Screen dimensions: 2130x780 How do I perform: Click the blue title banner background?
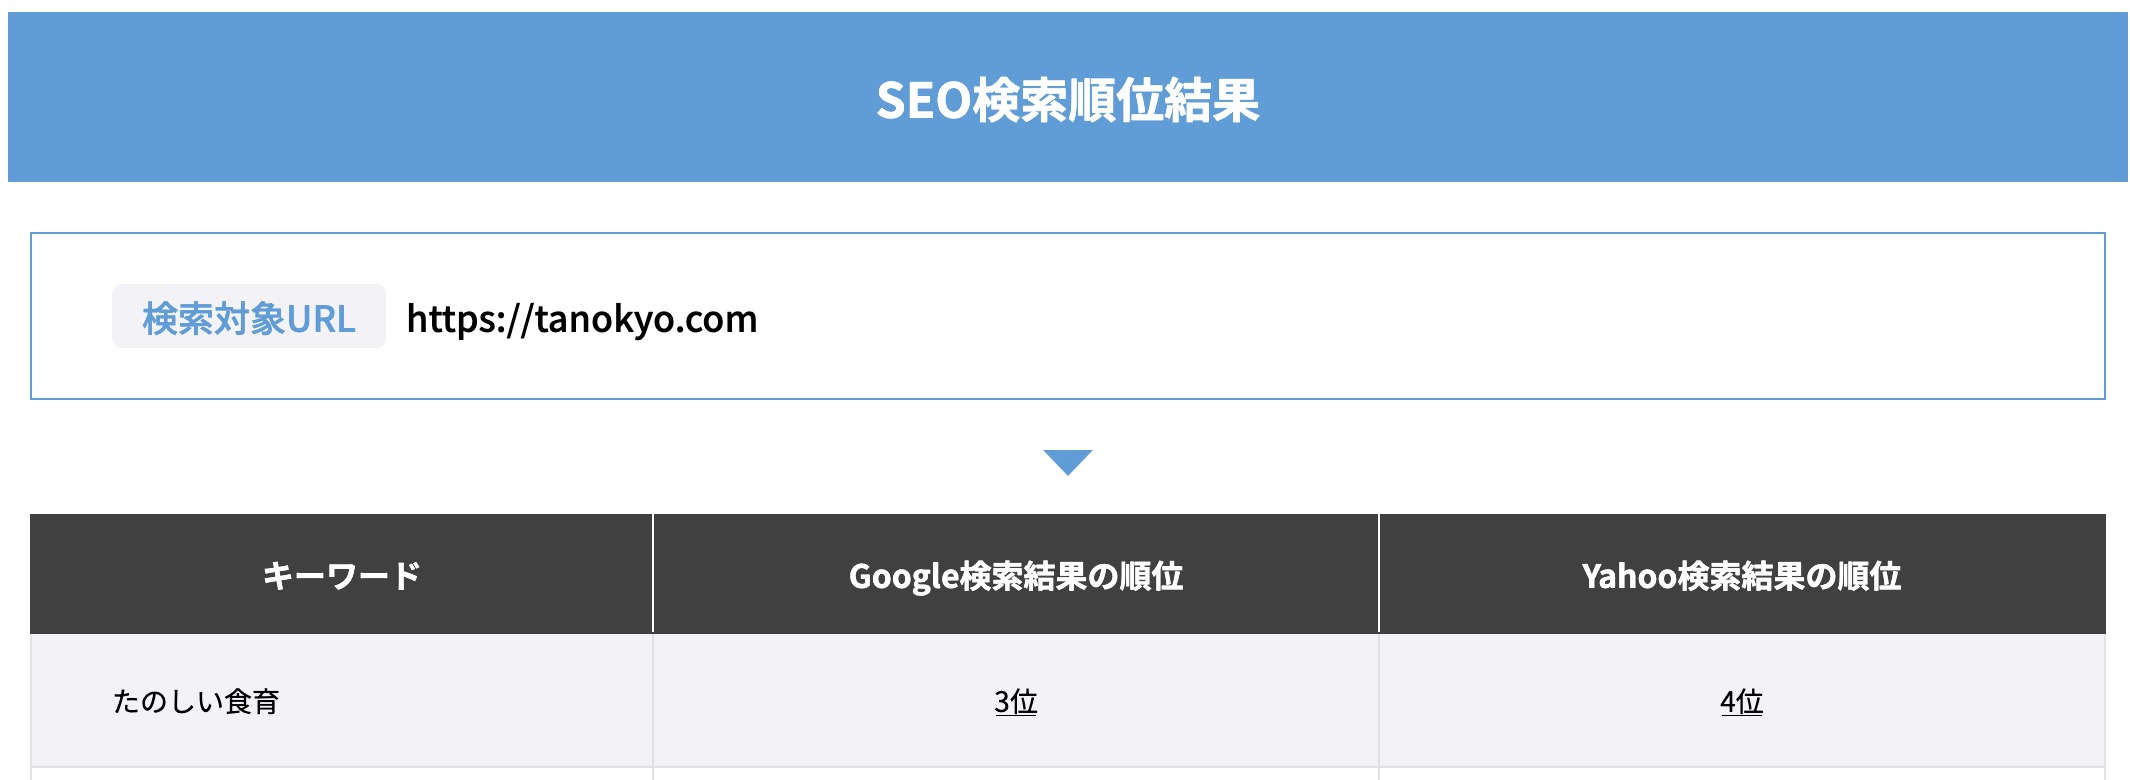tap(400, 100)
